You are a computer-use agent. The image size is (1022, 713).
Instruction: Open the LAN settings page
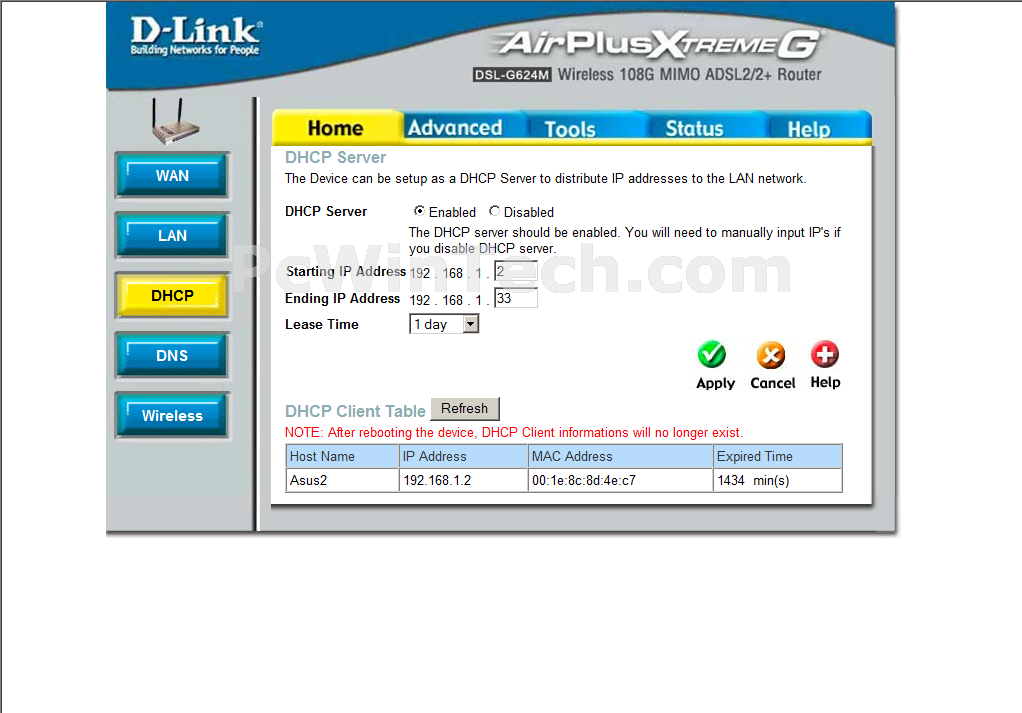tap(172, 235)
